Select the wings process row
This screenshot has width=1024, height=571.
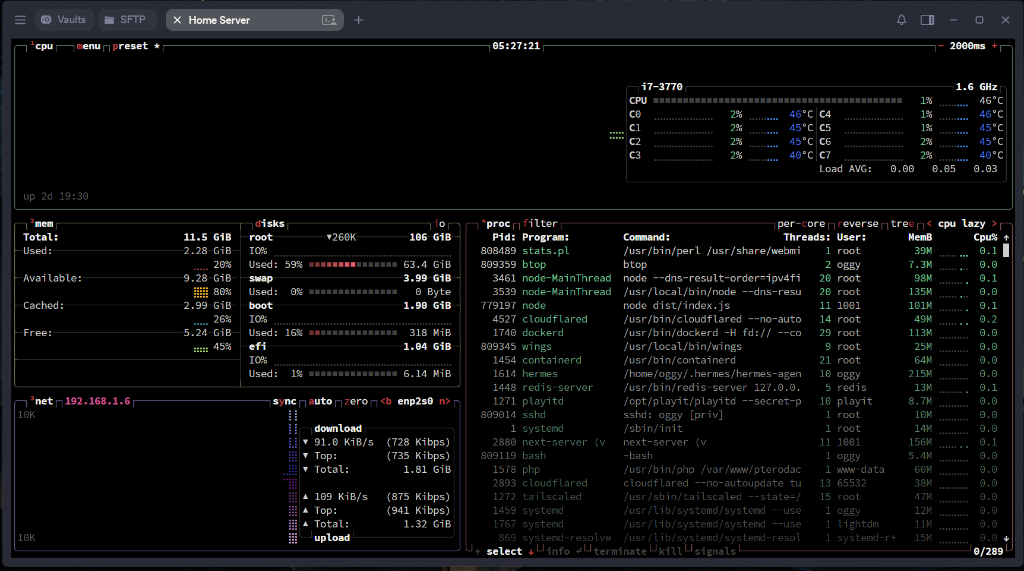739,346
